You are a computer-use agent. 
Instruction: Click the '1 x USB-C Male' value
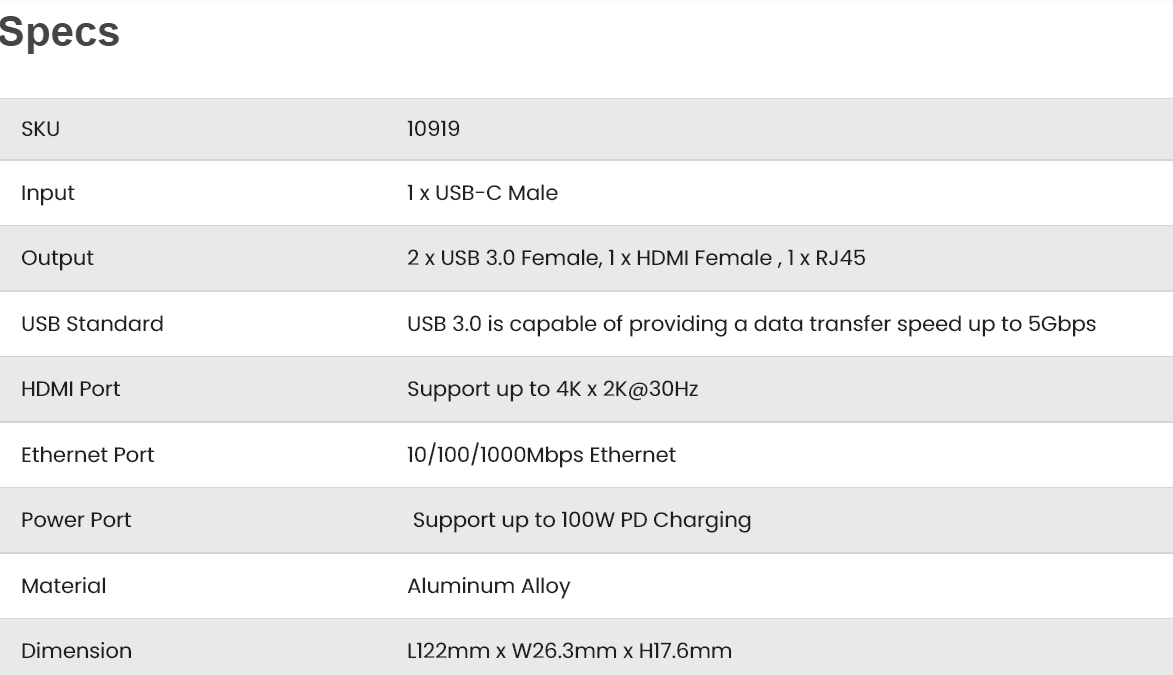[483, 193]
